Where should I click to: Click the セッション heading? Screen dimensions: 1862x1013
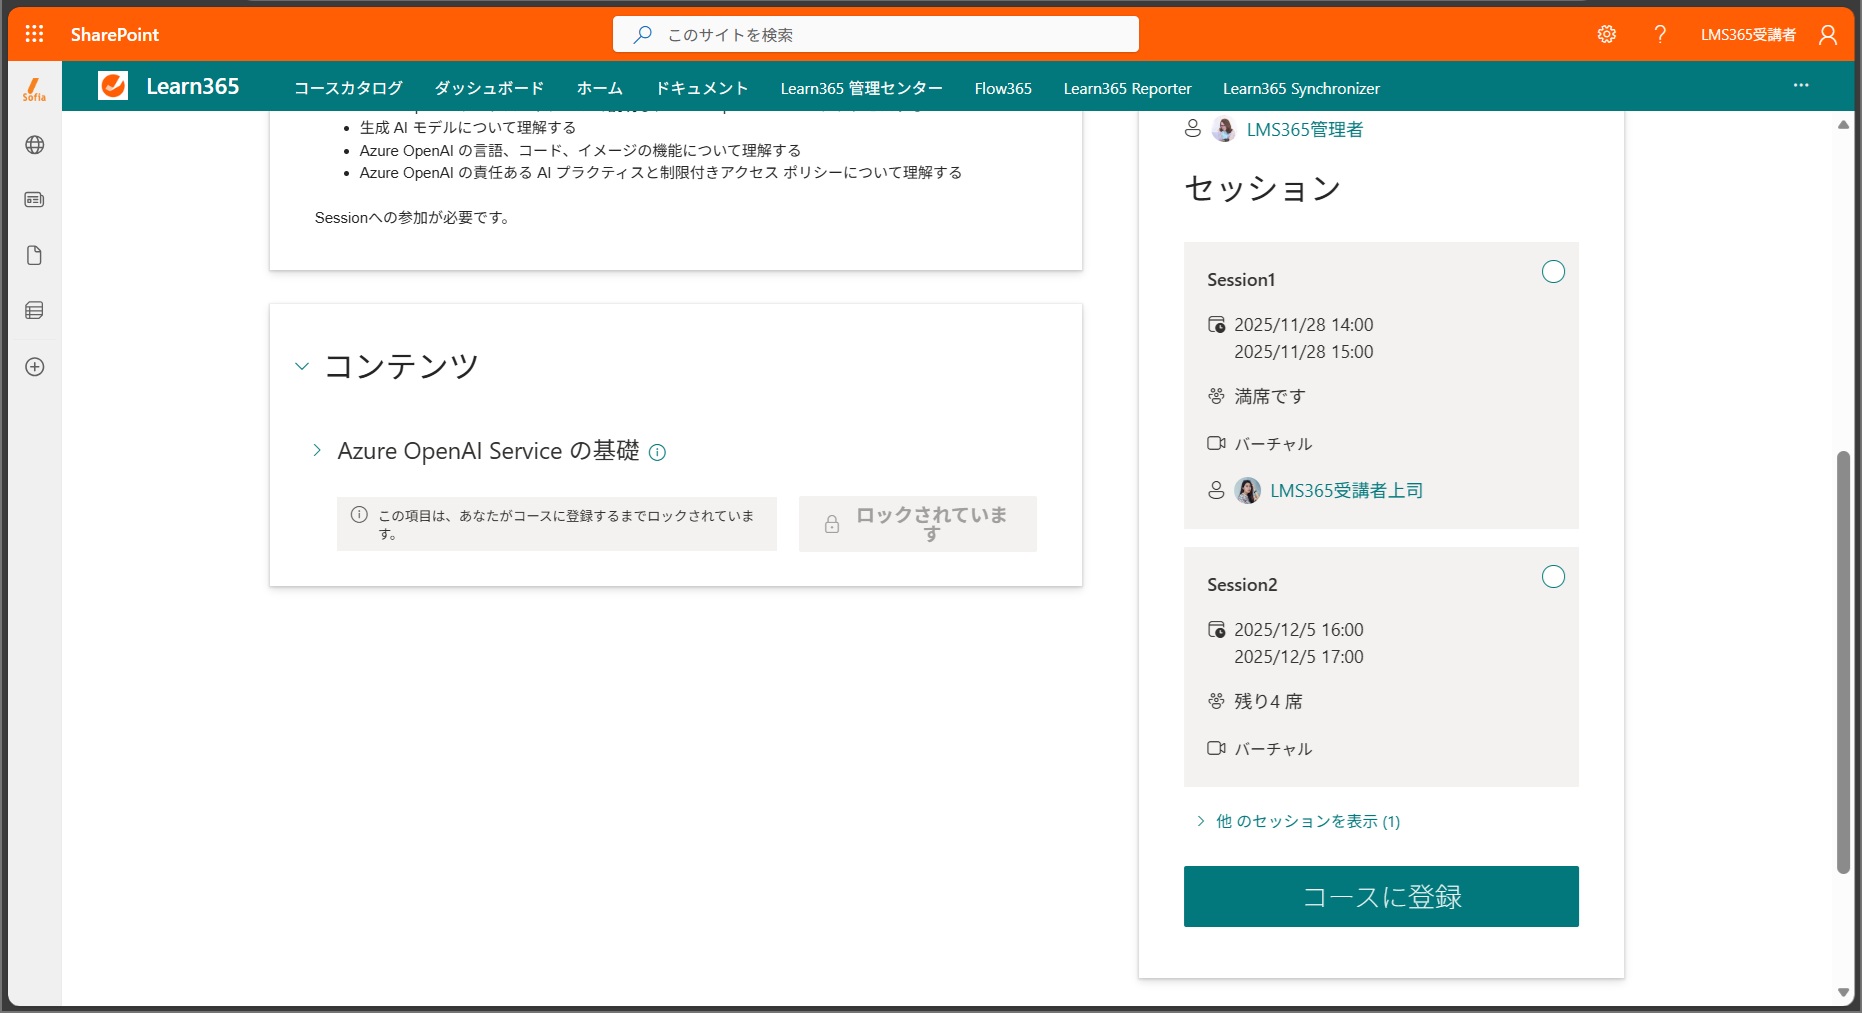[x=1262, y=188]
